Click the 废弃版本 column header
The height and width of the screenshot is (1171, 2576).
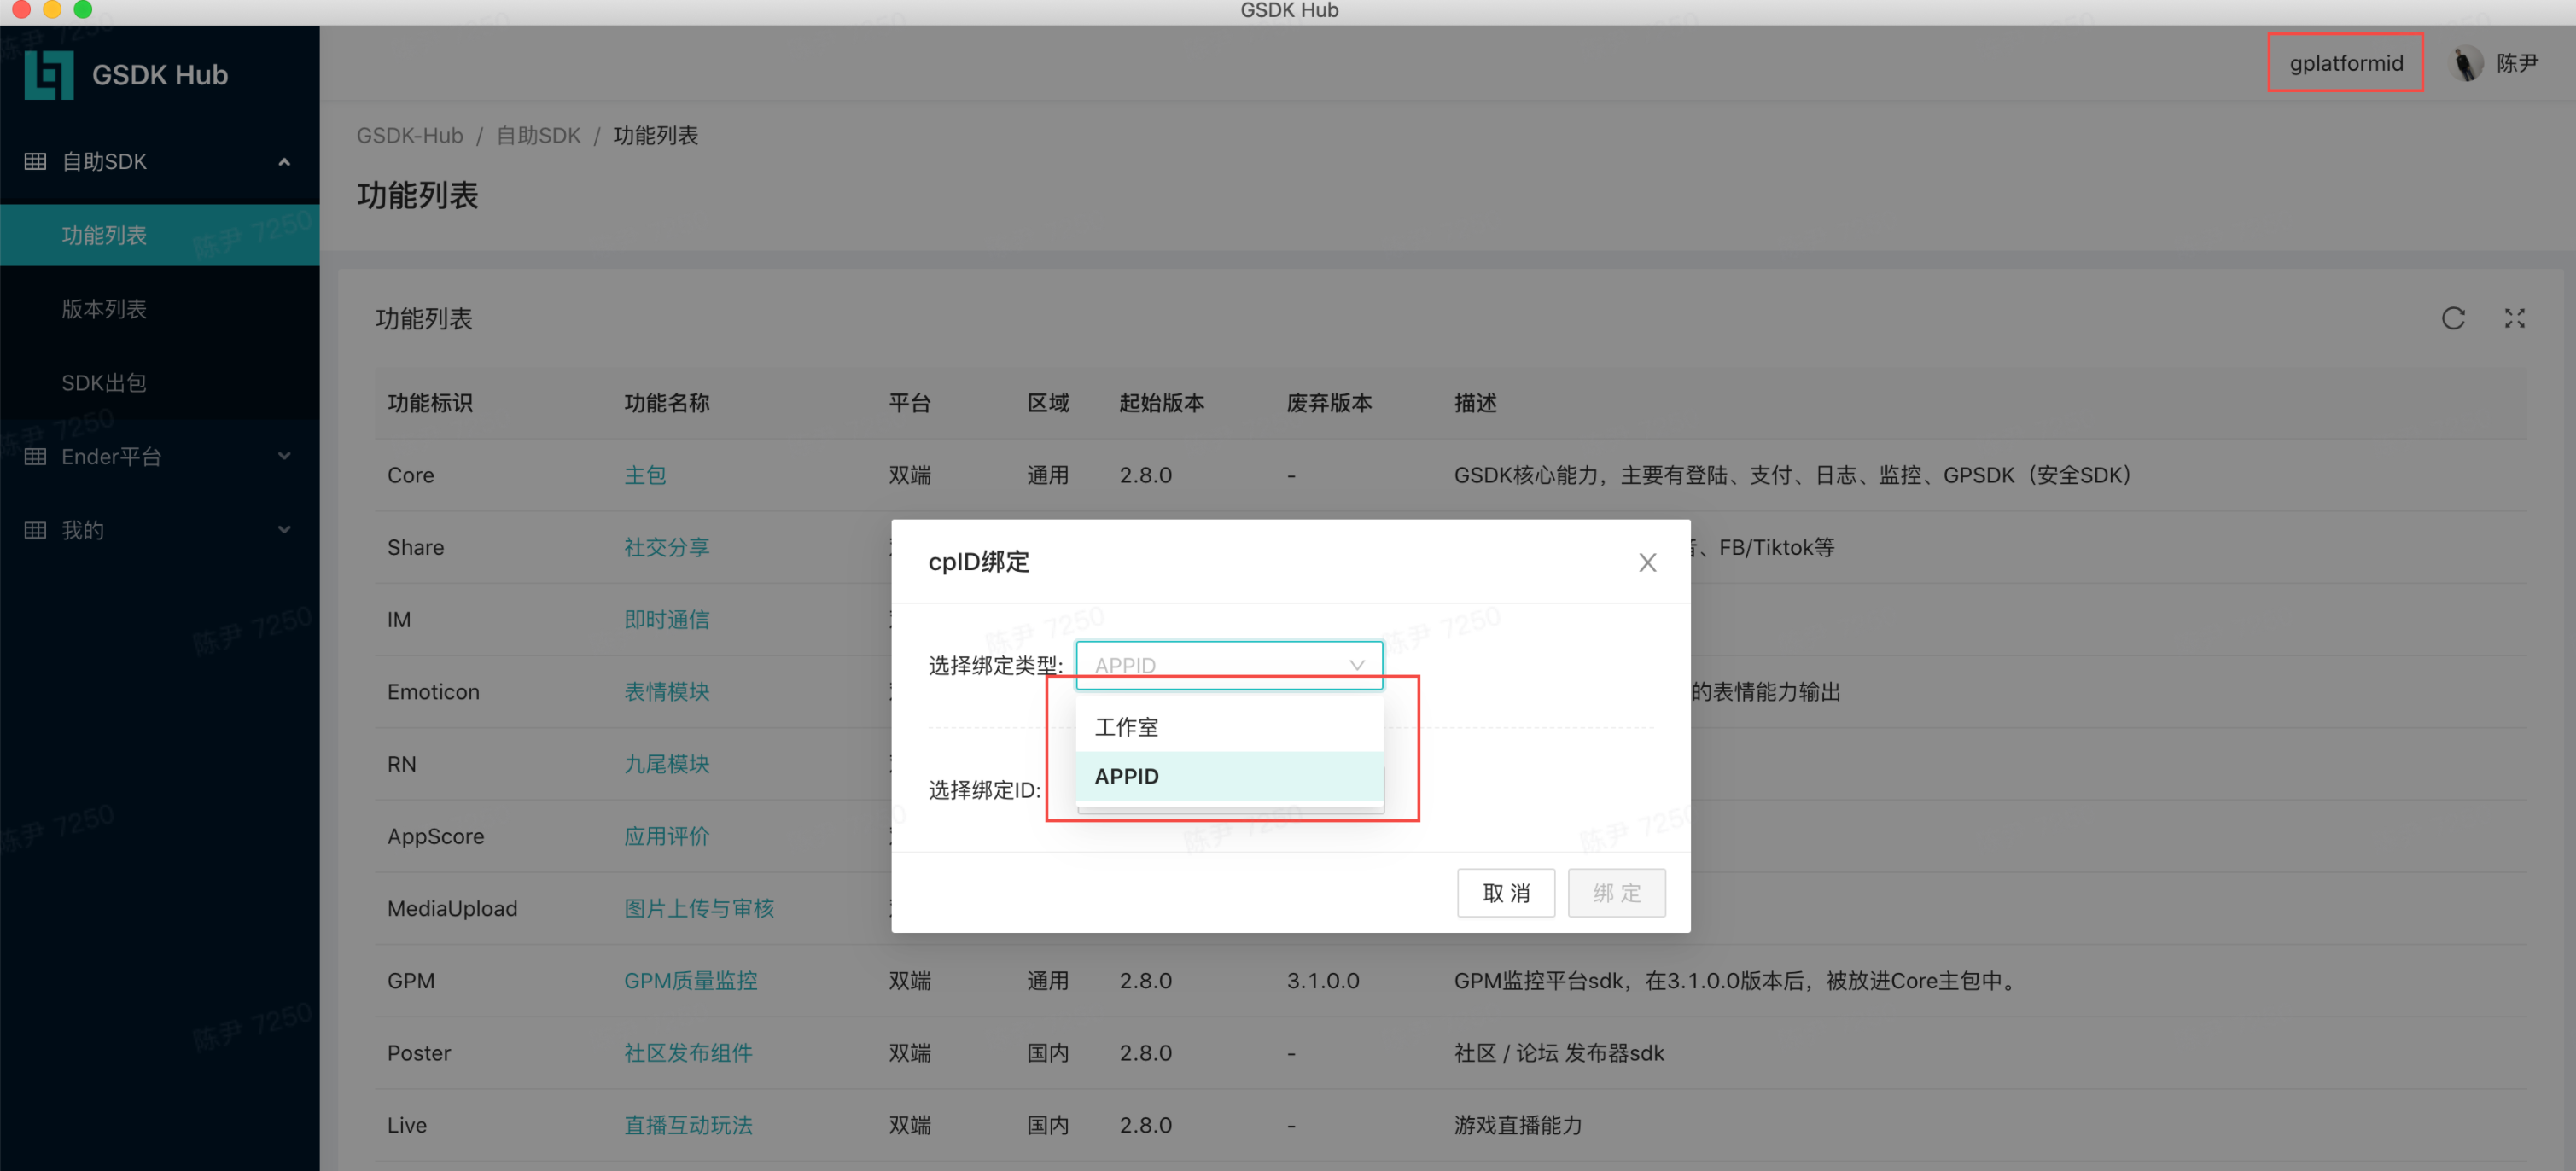[1328, 403]
